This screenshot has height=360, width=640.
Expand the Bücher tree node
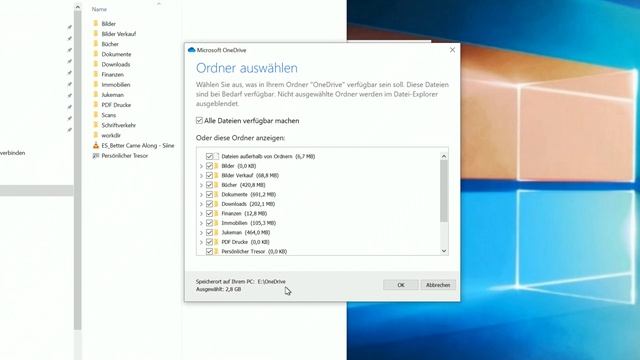(201, 185)
